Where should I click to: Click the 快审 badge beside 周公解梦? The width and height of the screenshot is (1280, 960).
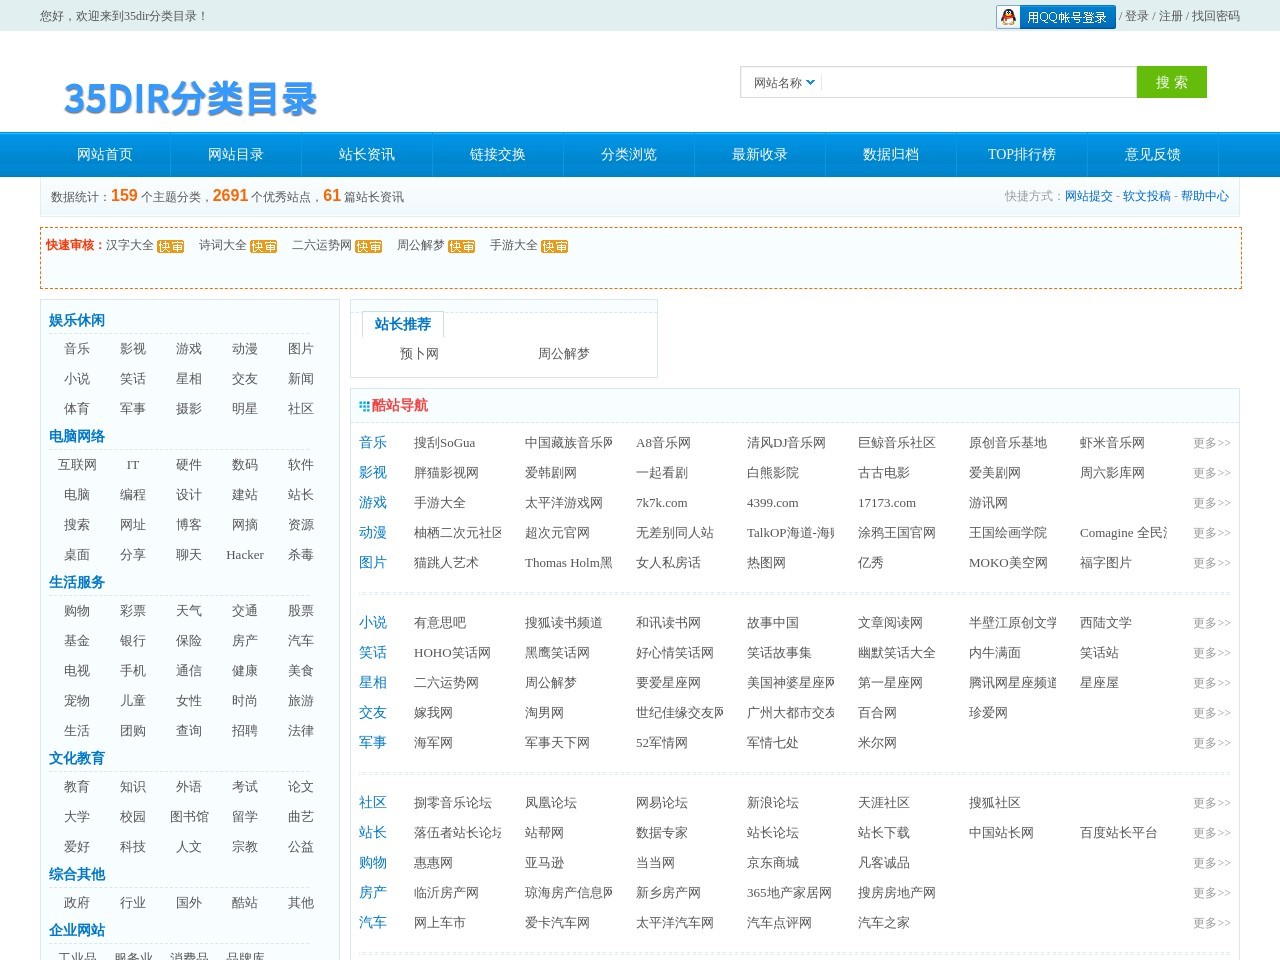pyautogui.click(x=461, y=246)
